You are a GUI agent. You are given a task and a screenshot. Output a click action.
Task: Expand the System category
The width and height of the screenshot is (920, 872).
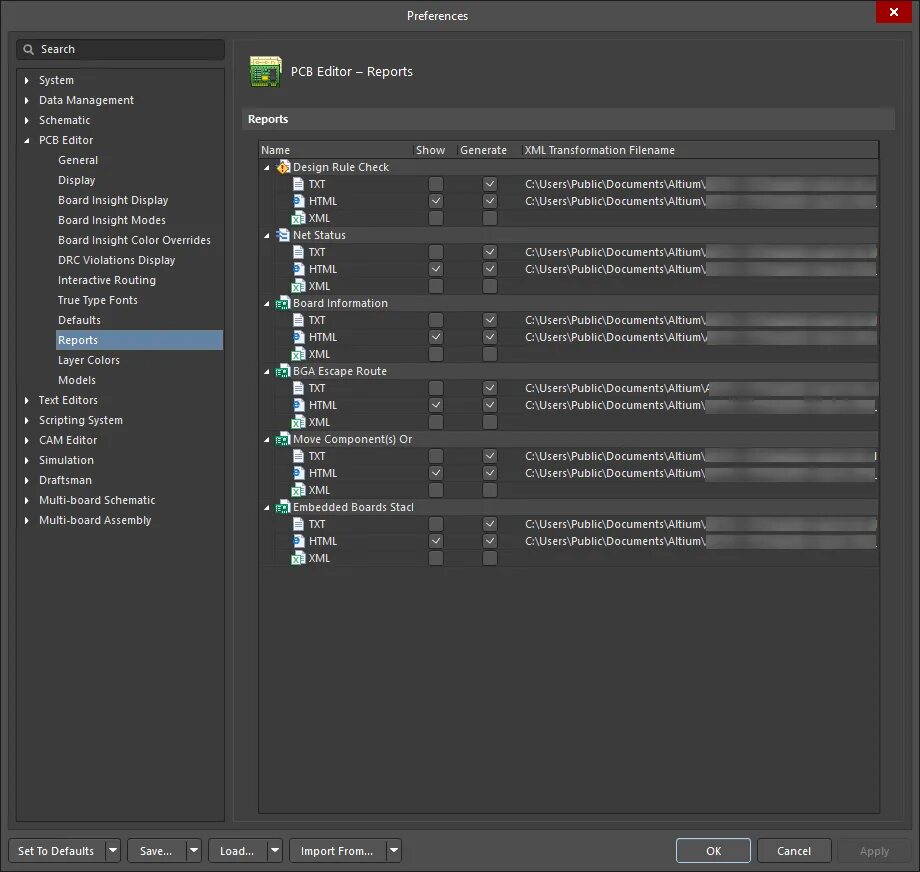click(27, 80)
